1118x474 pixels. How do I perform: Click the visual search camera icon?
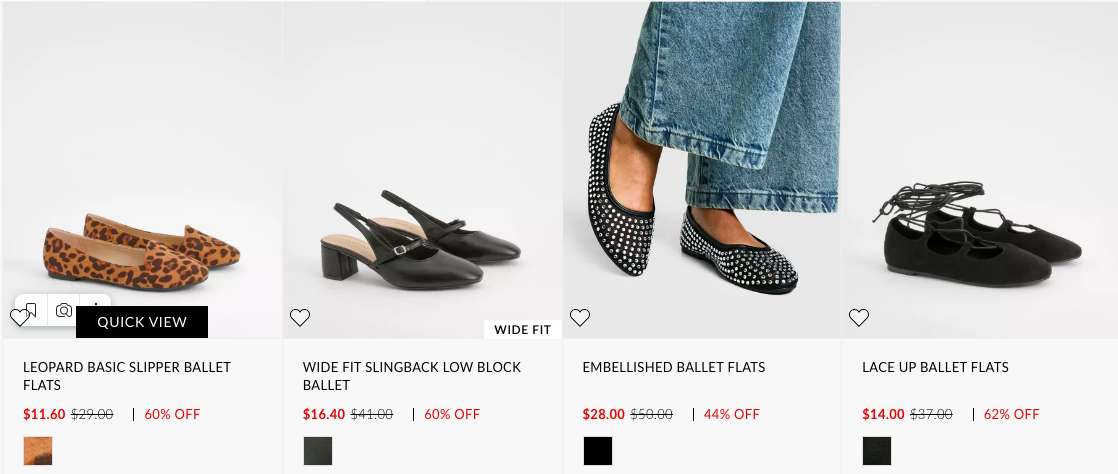coord(64,310)
